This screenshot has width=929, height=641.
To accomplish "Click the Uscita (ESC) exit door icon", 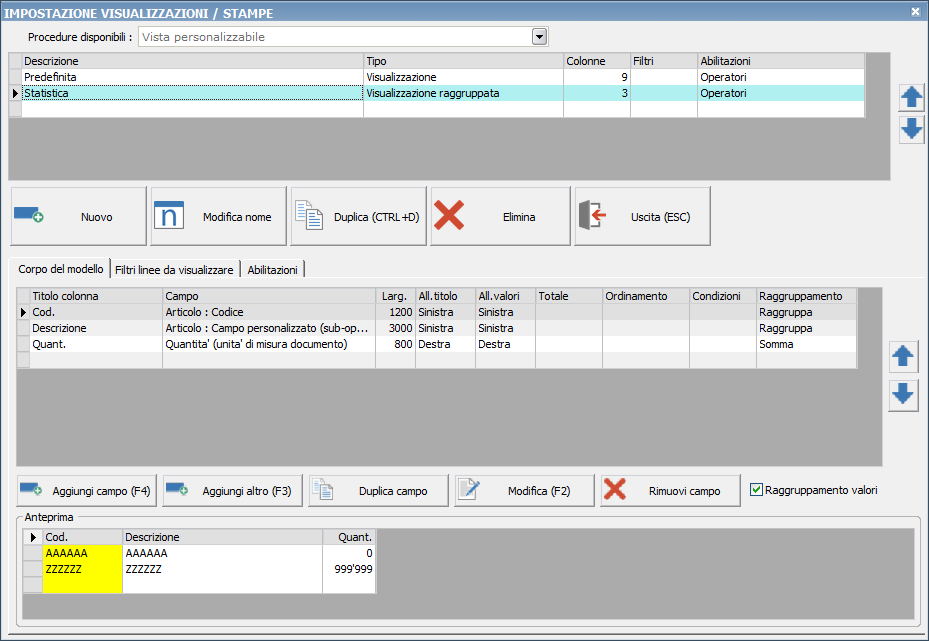I will pyautogui.click(x=592, y=215).
